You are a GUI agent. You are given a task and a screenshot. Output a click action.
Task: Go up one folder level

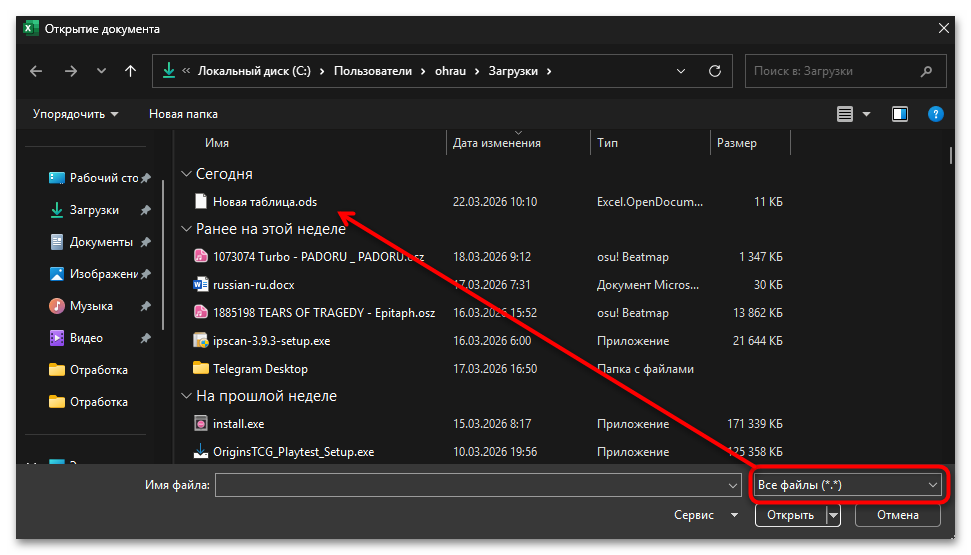[130, 71]
